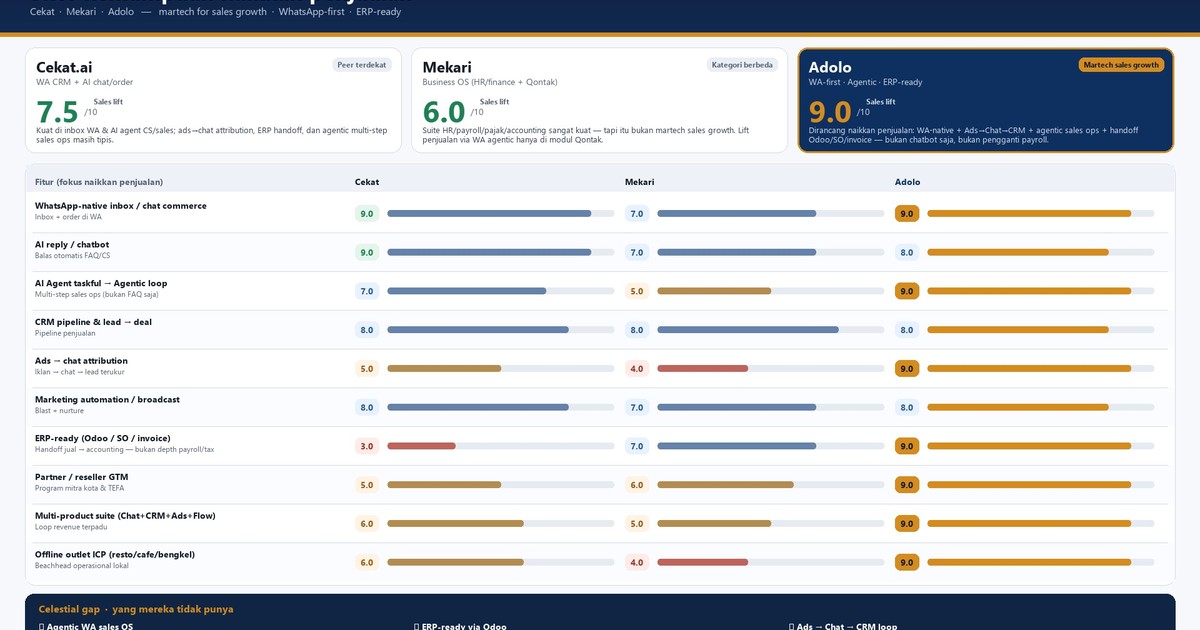Image resolution: width=1200 pixels, height=630 pixels.
Task: Select "Ads → chat attribution" row label
Action: pos(81,361)
